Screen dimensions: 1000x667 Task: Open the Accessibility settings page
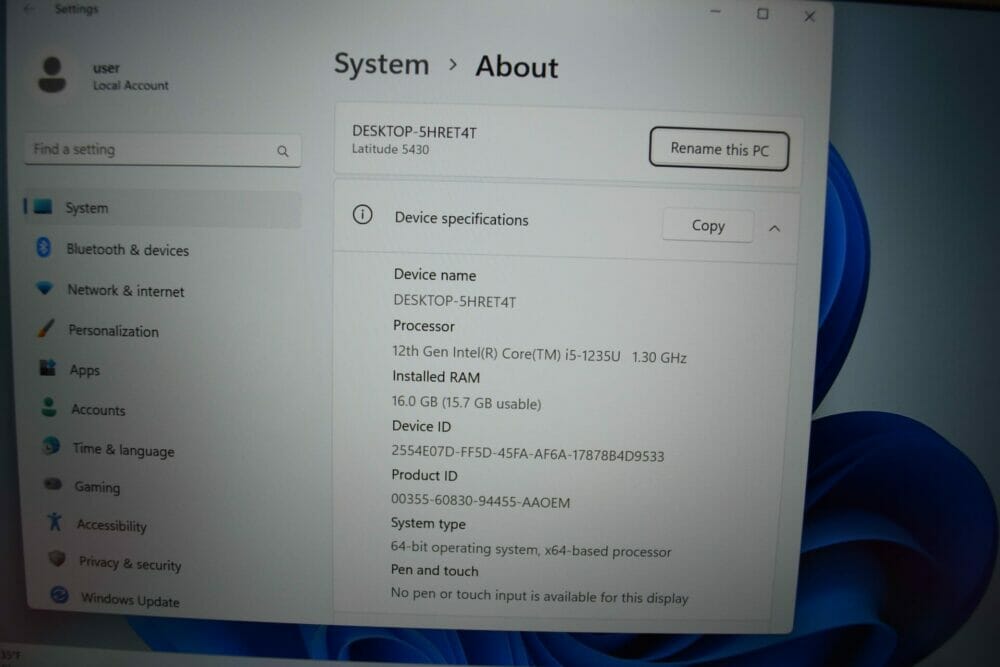tap(112, 525)
